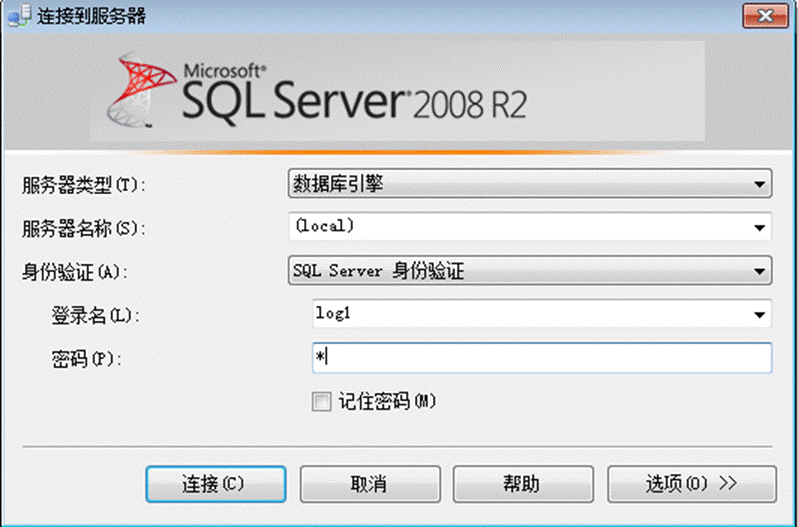The width and height of the screenshot is (798, 527).
Task: Click the 取消 button
Action: point(370,484)
